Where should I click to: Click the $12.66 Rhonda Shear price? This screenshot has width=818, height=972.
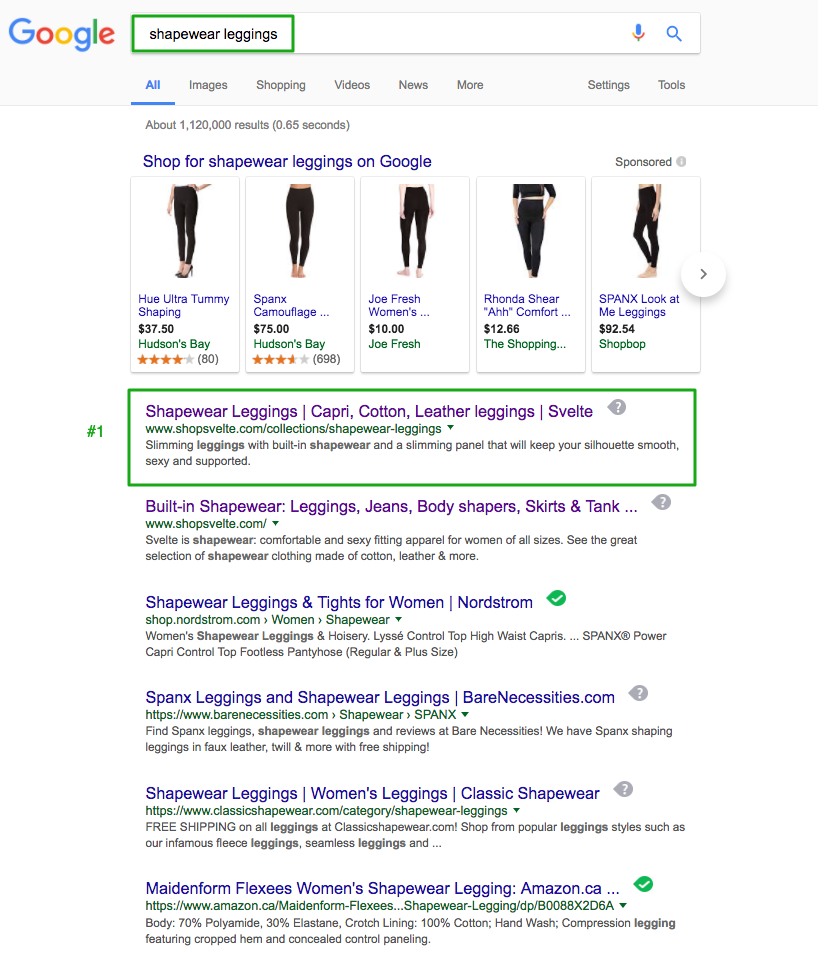click(x=501, y=329)
